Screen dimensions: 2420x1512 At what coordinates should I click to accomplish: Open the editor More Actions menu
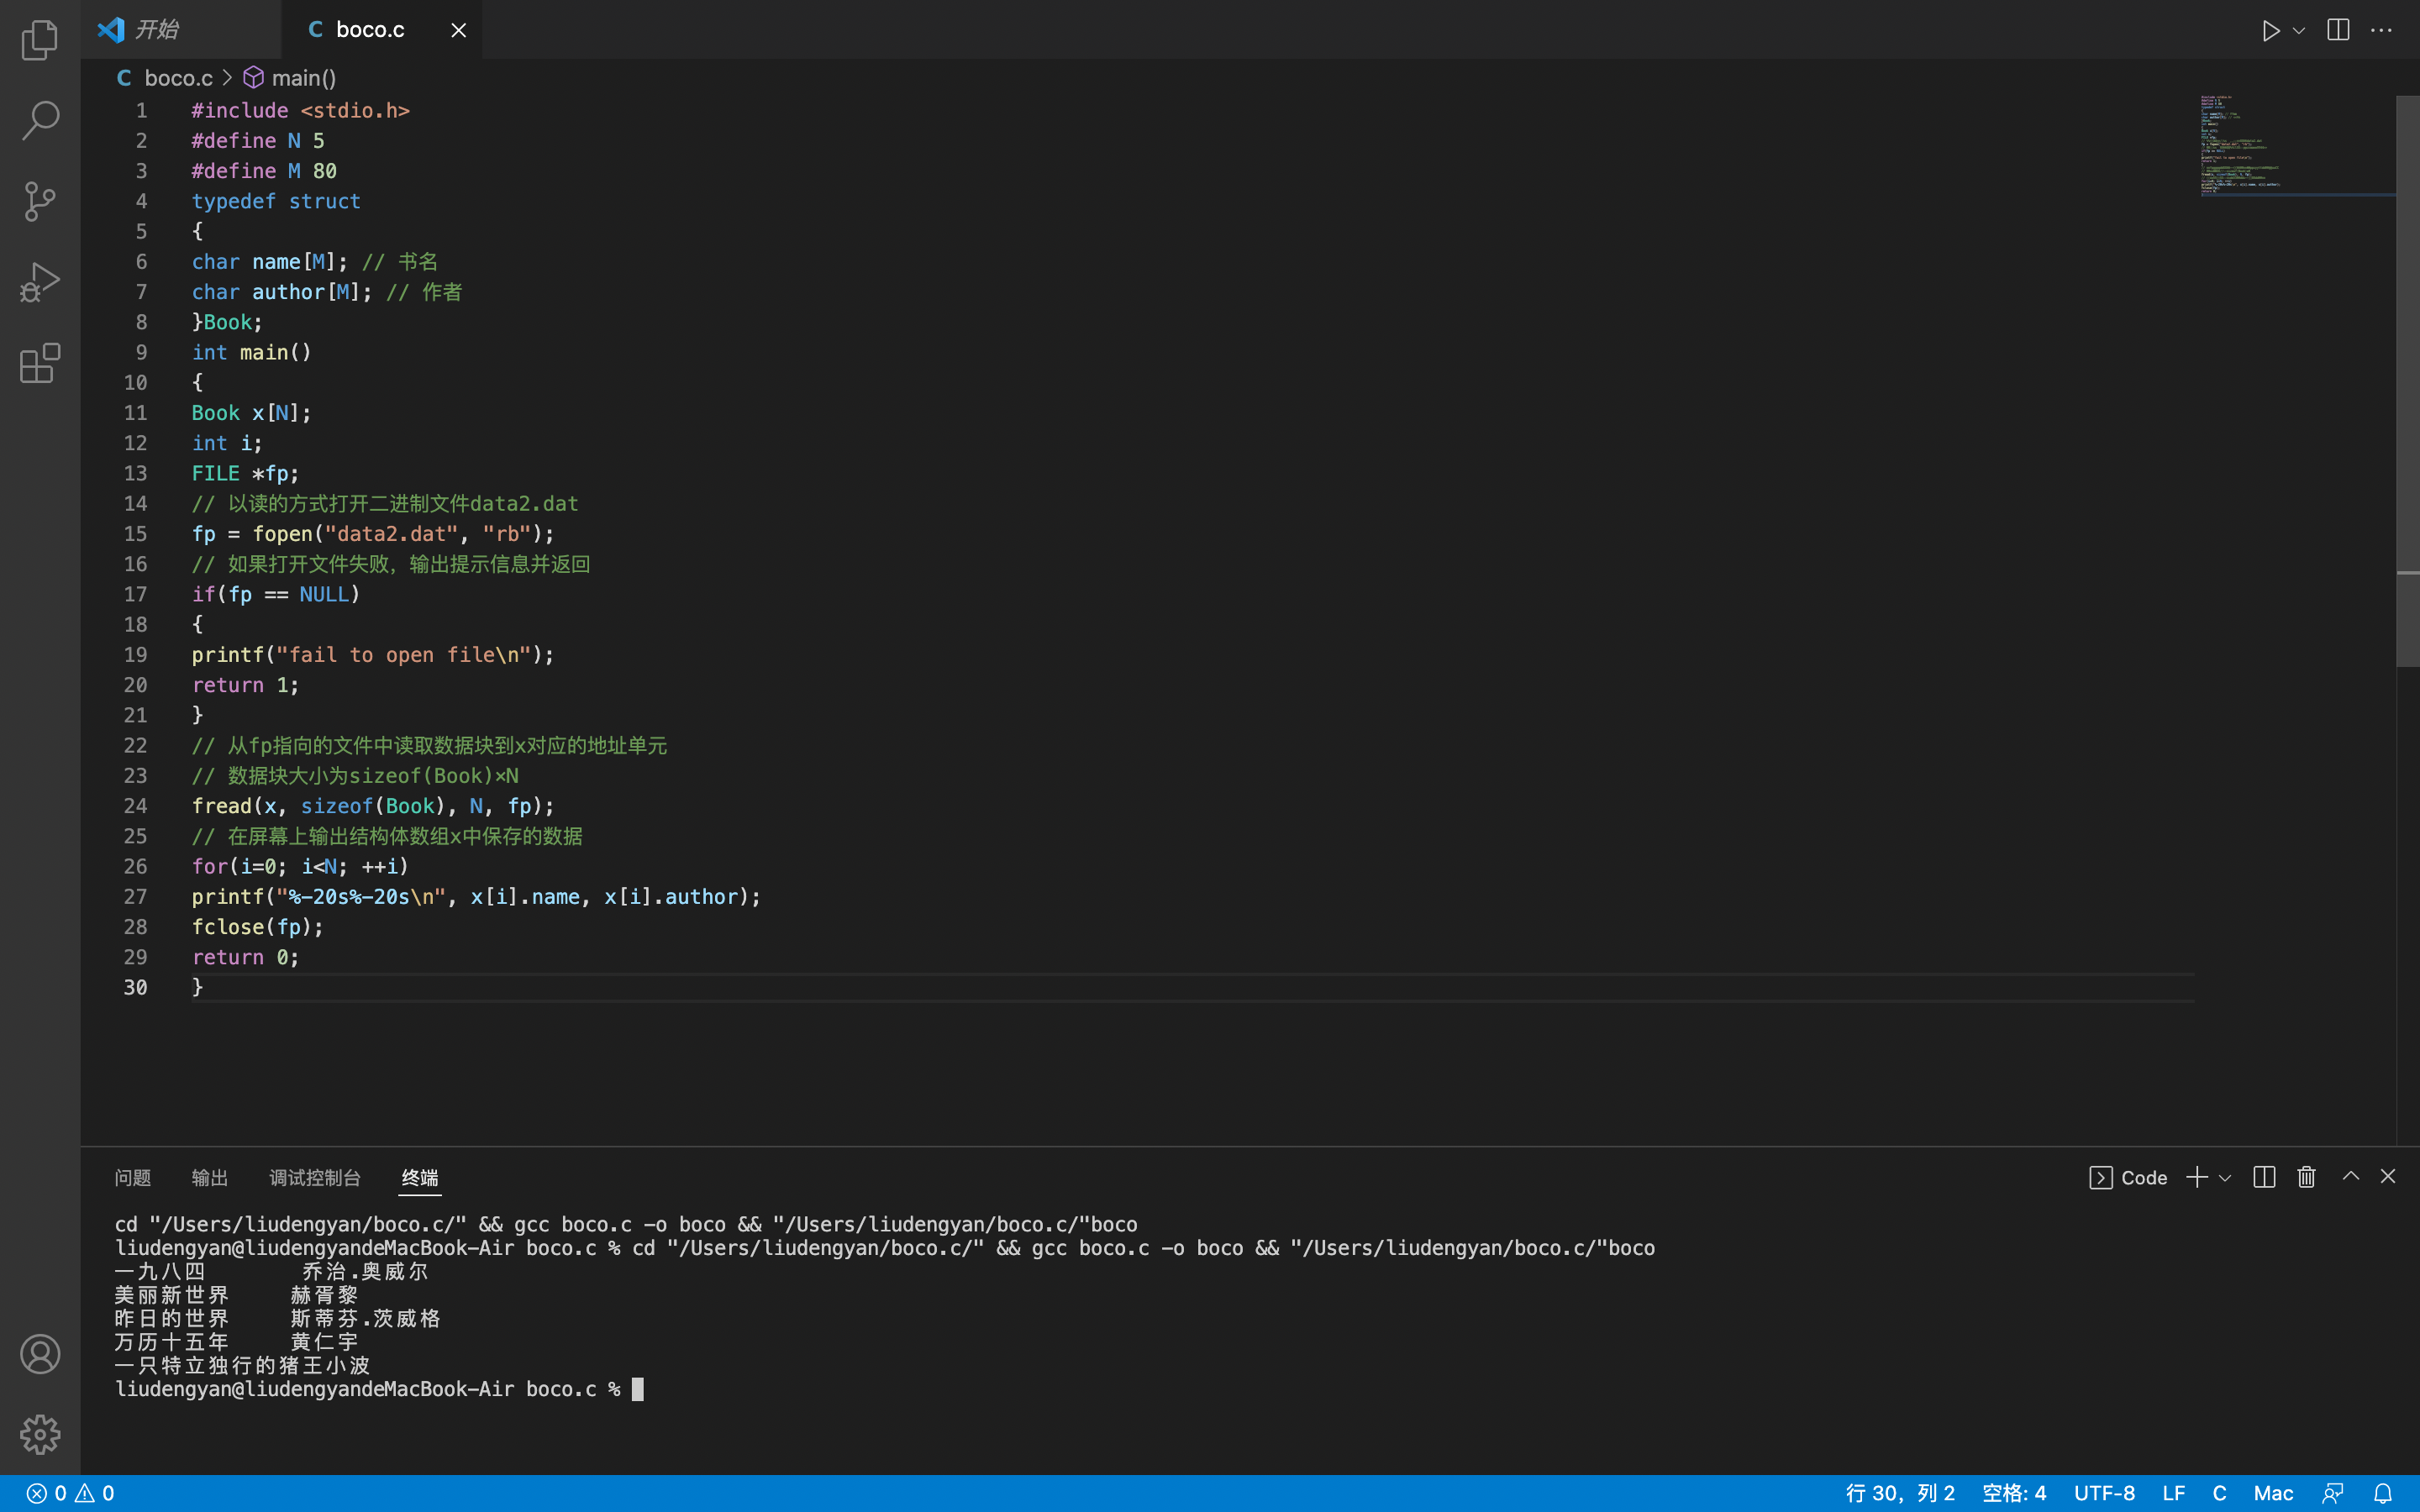2382,30
